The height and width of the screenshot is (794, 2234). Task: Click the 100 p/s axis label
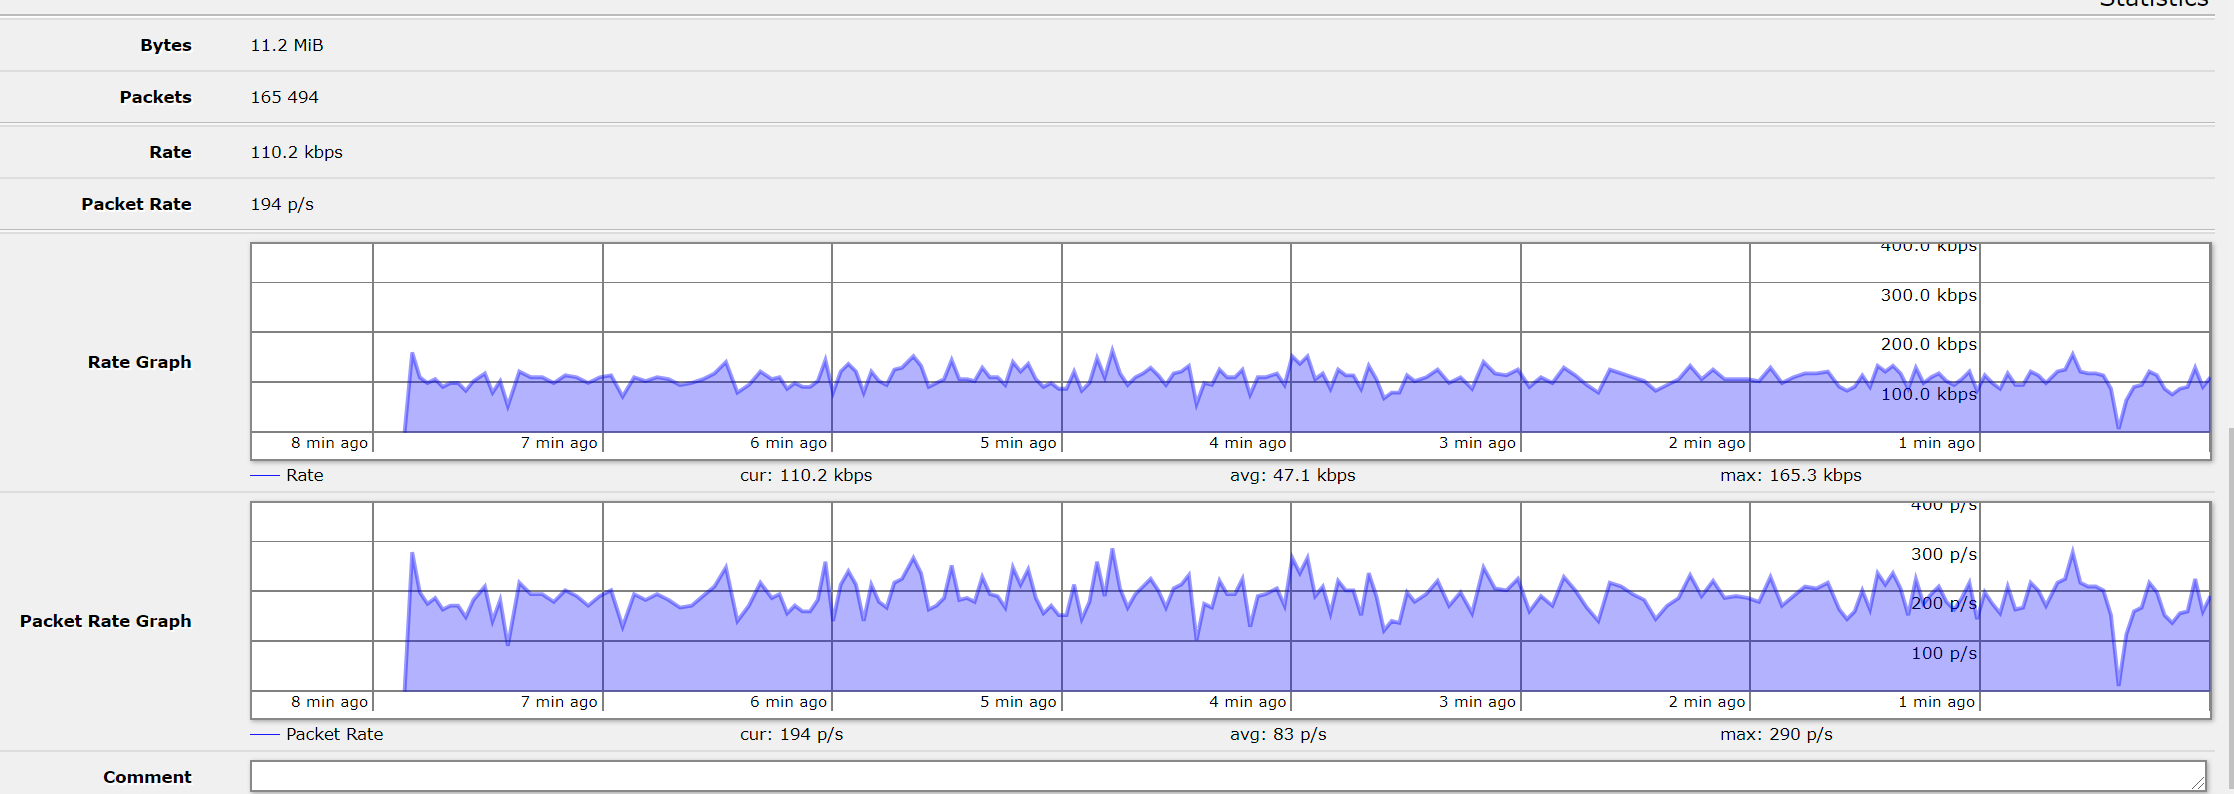point(1943,653)
